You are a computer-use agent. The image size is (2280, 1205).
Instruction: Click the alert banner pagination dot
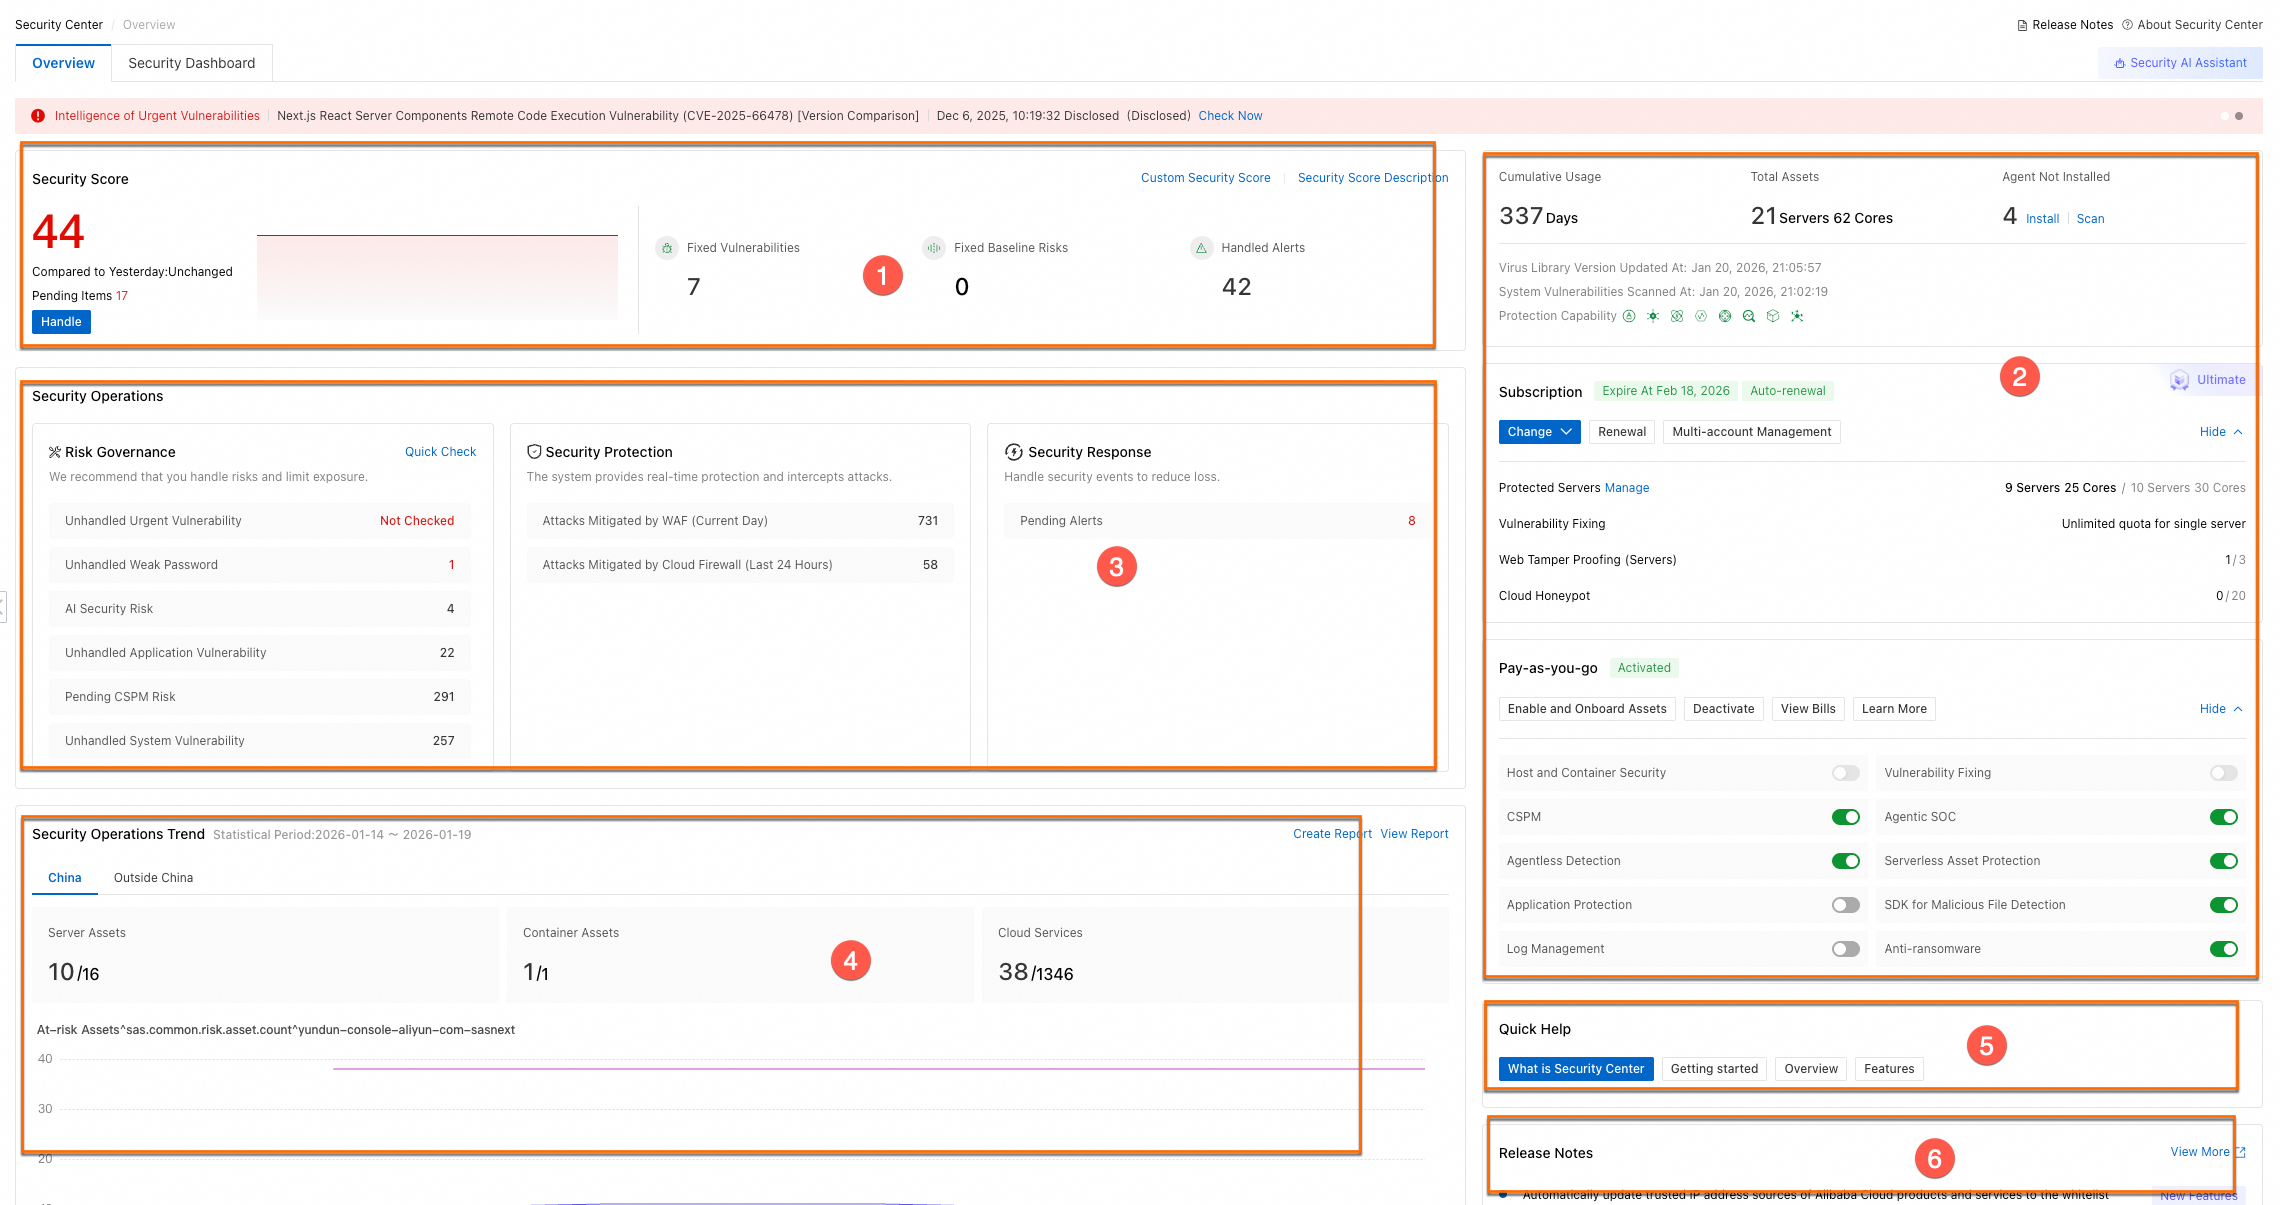2238,116
